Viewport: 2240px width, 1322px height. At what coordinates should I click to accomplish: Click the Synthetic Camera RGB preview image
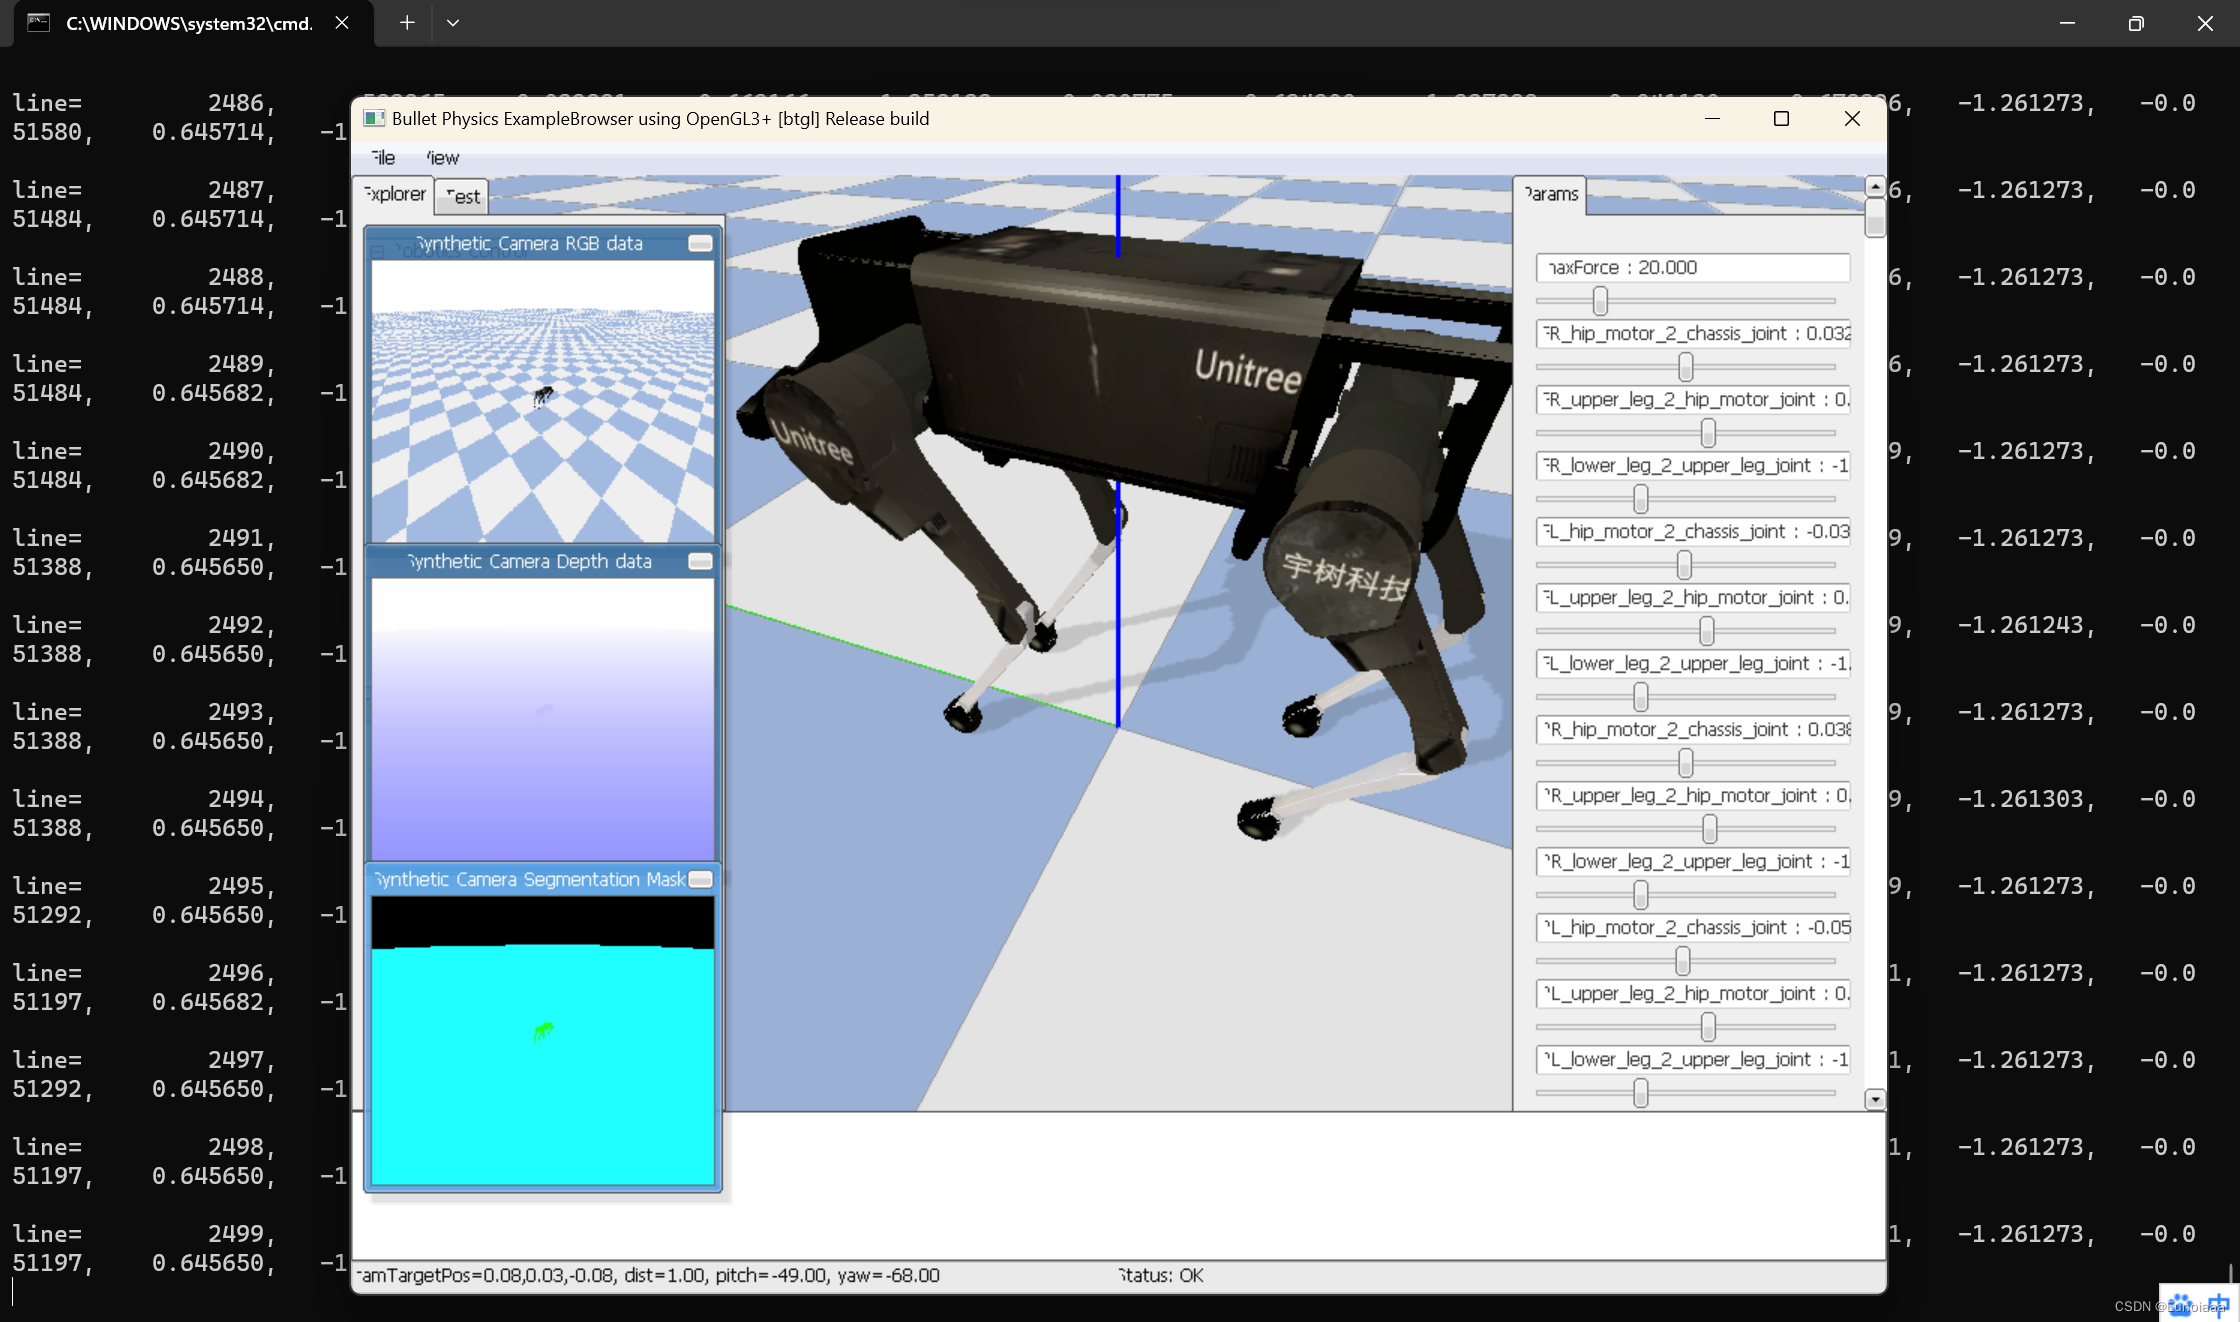click(x=543, y=400)
